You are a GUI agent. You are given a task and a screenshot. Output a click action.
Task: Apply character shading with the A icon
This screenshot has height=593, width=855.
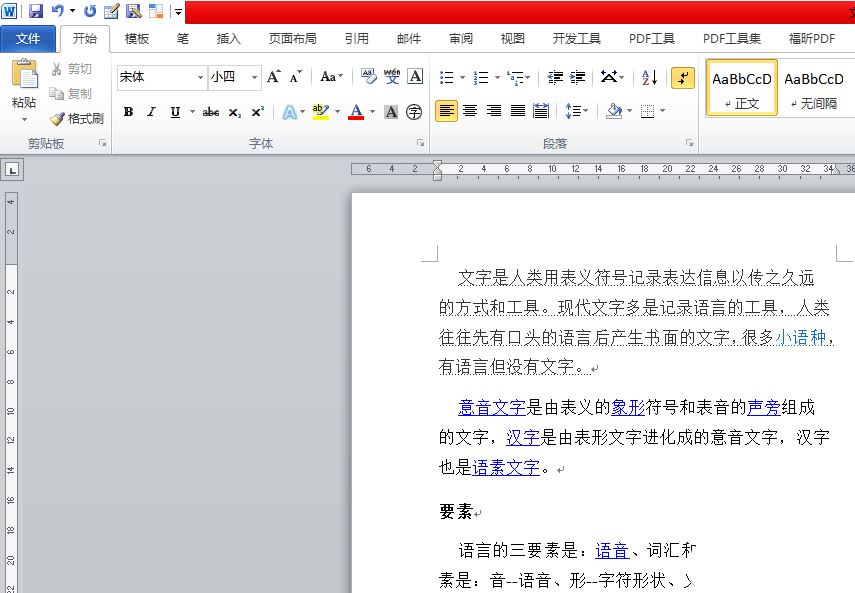[392, 110]
